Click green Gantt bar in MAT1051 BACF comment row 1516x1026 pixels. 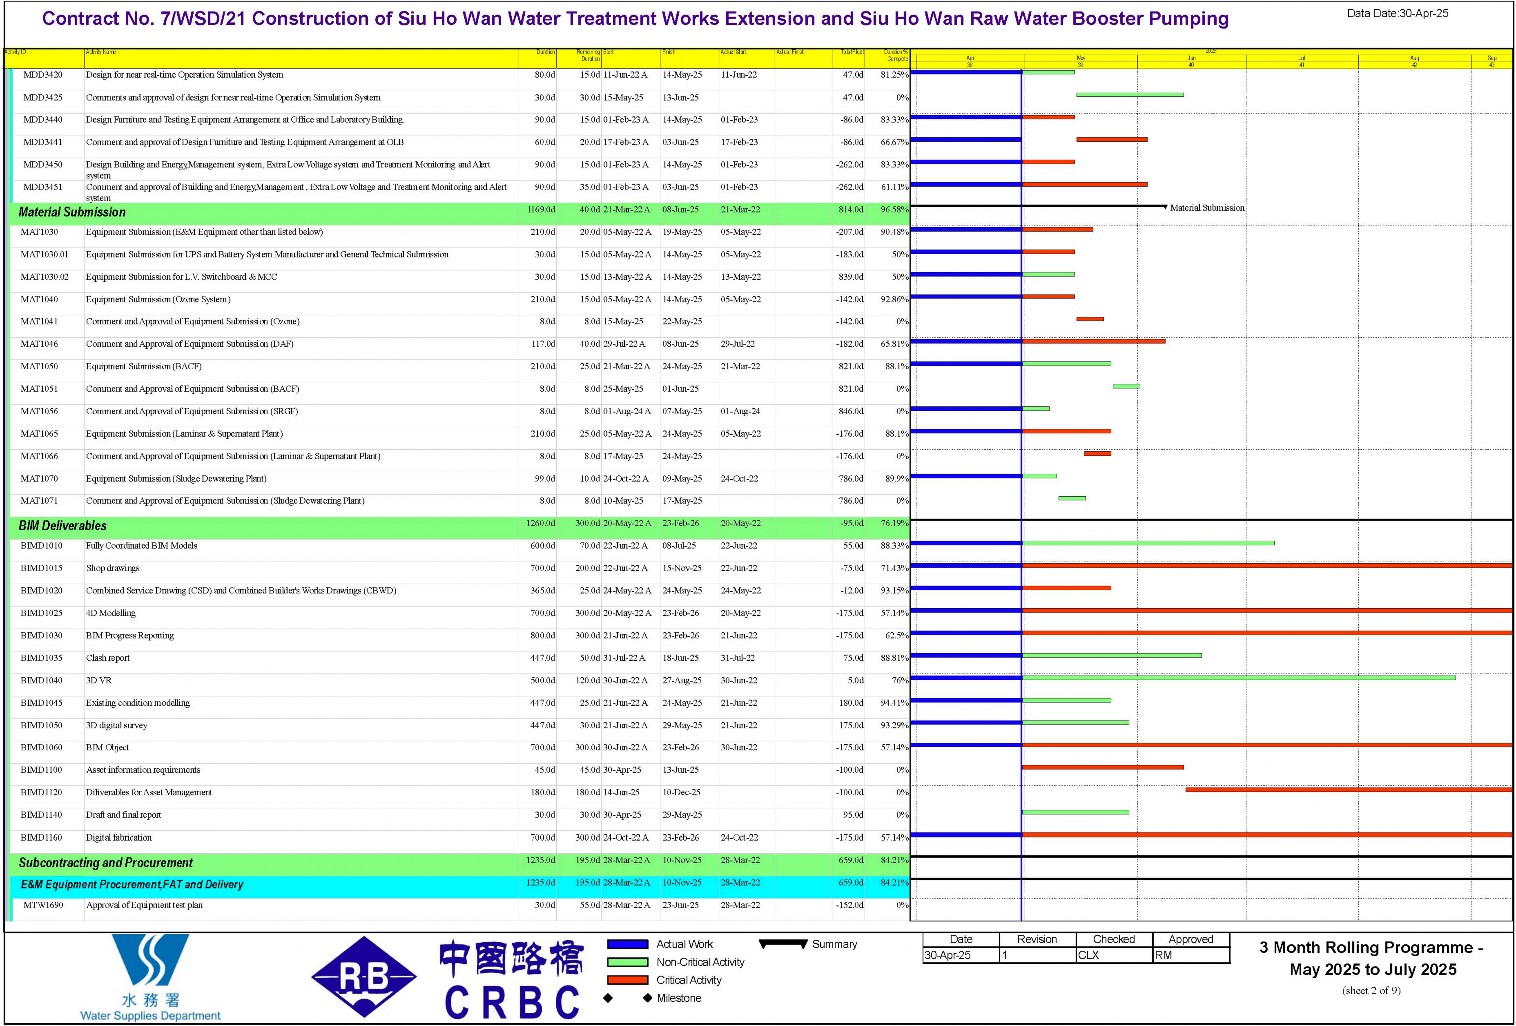pyautogui.click(x=1126, y=386)
